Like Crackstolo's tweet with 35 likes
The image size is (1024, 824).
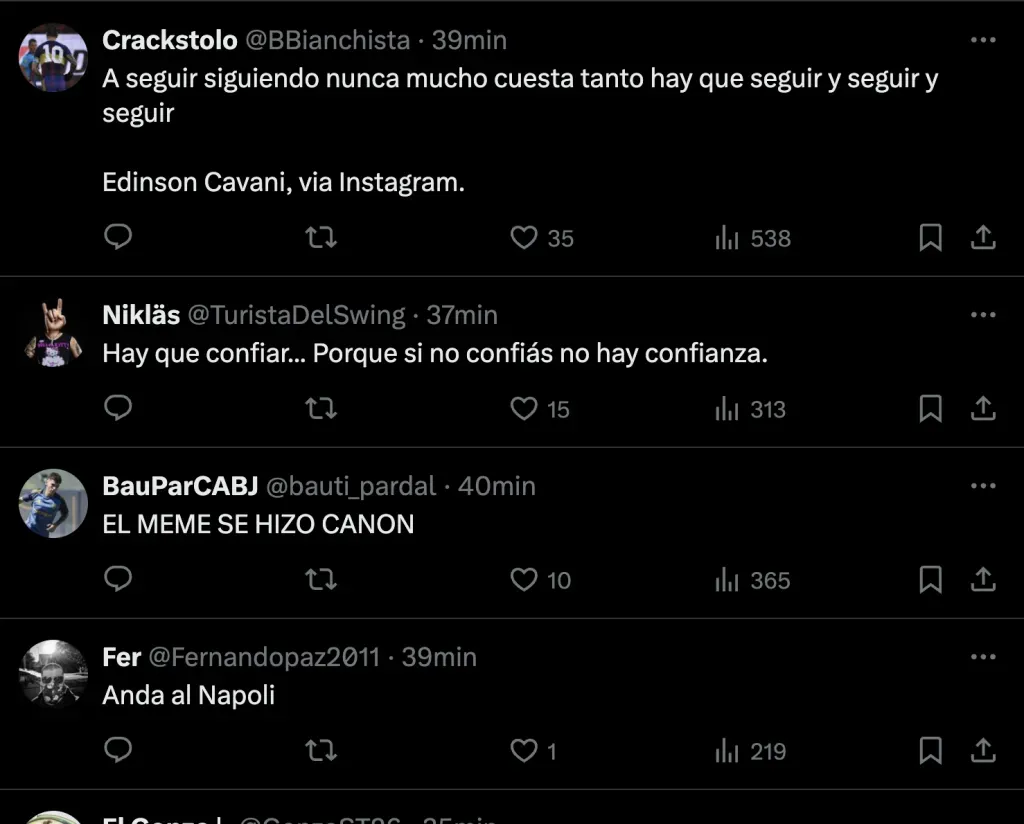tap(525, 238)
